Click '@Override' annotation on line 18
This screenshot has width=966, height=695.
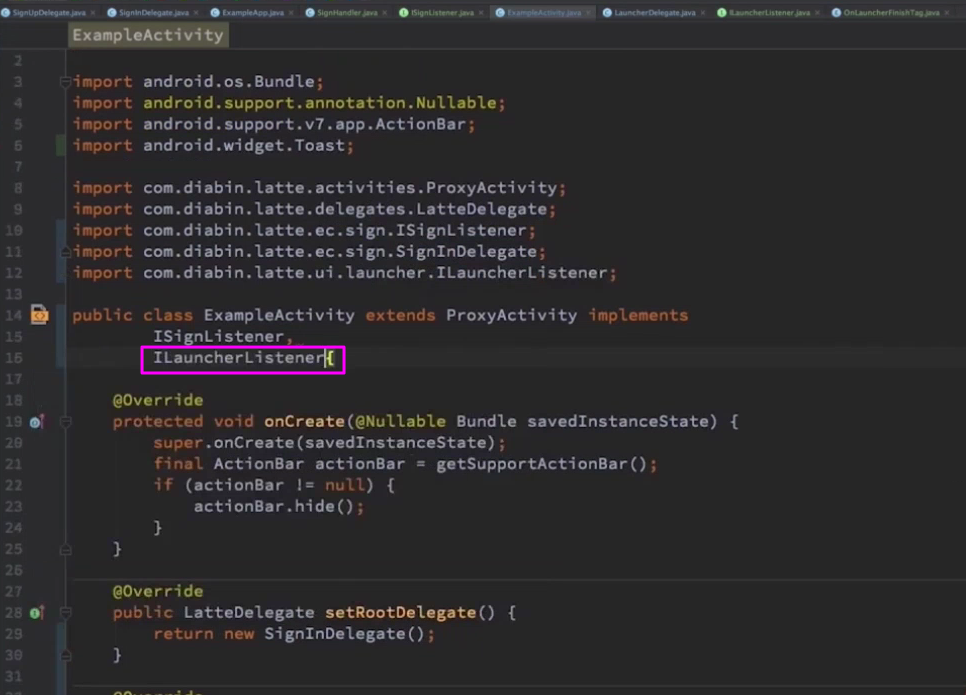click(158, 400)
